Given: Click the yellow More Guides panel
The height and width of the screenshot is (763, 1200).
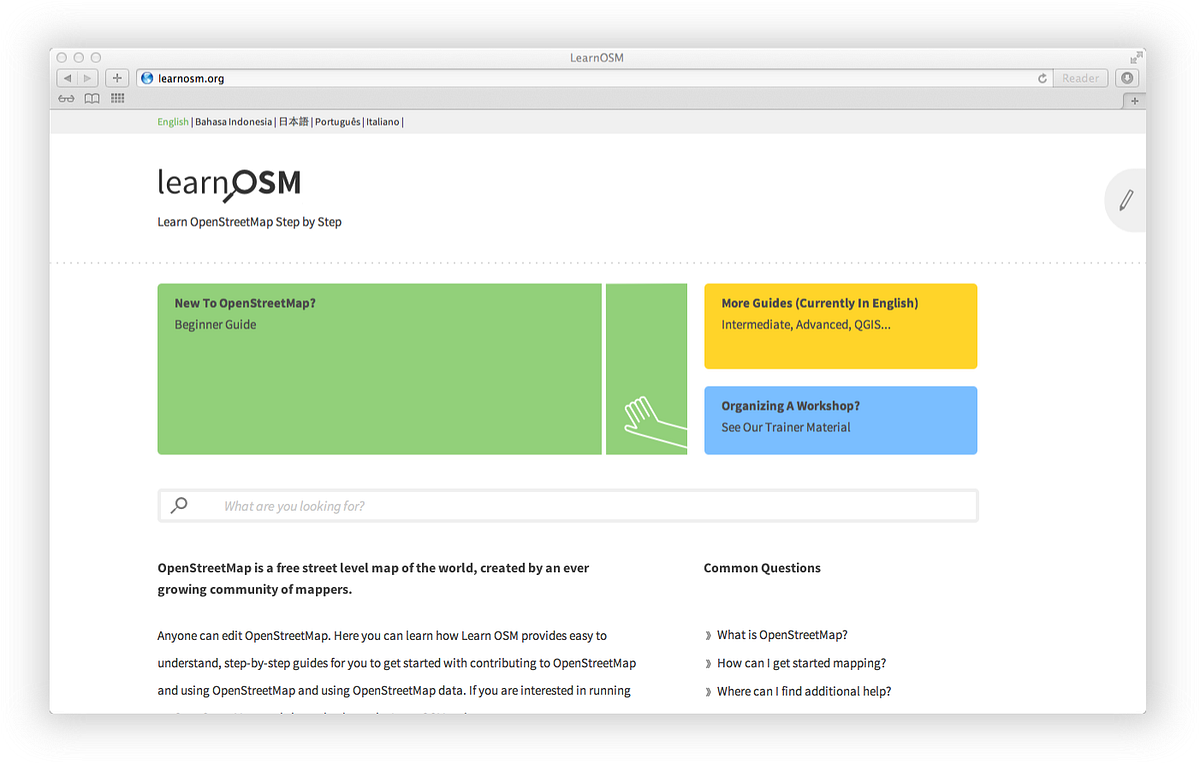Looking at the screenshot, I should coord(840,326).
